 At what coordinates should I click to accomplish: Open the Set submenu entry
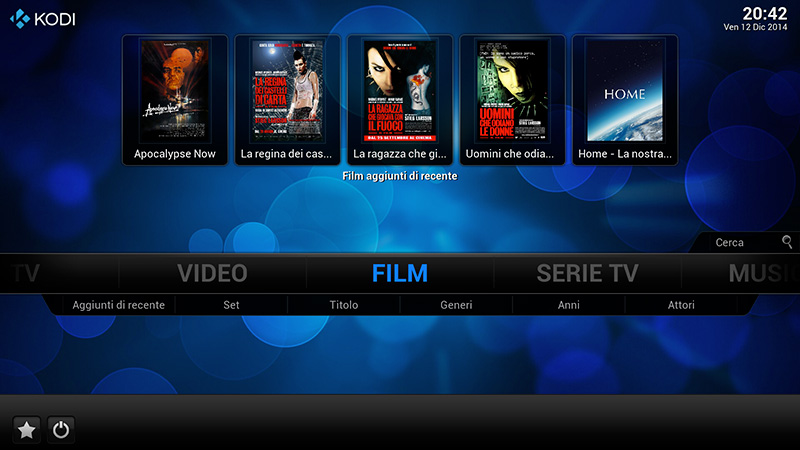[x=231, y=305]
